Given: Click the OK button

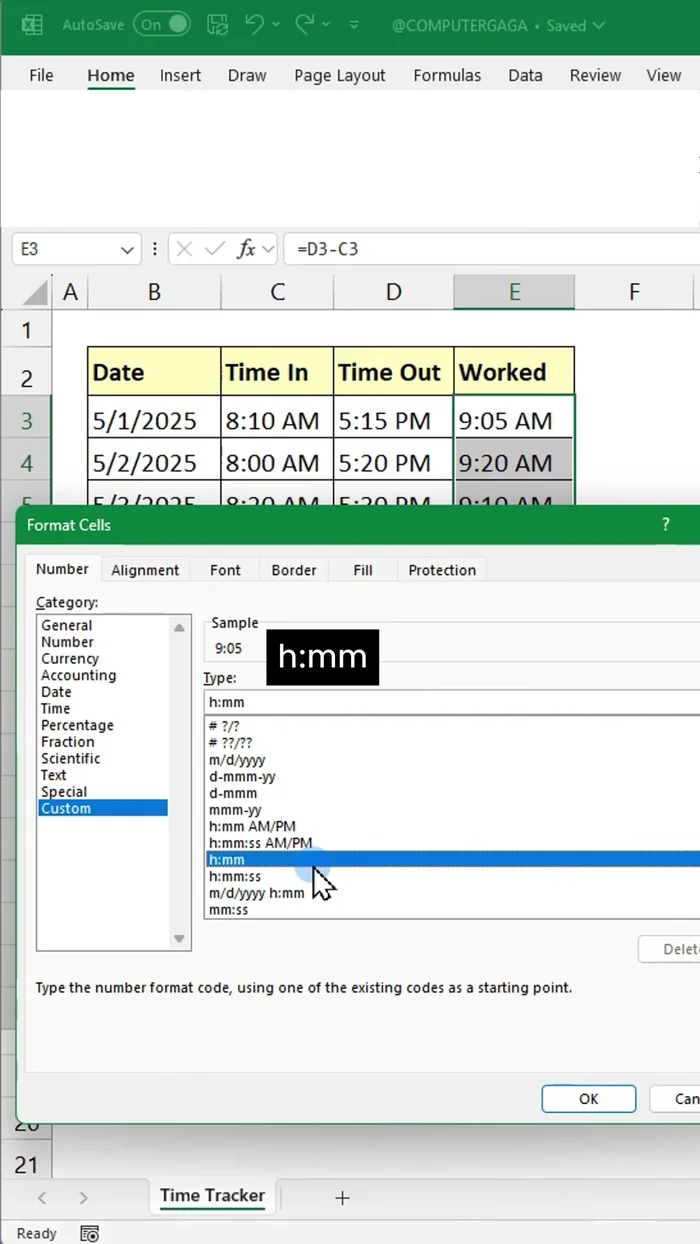Looking at the screenshot, I should click(x=588, y=1098).
